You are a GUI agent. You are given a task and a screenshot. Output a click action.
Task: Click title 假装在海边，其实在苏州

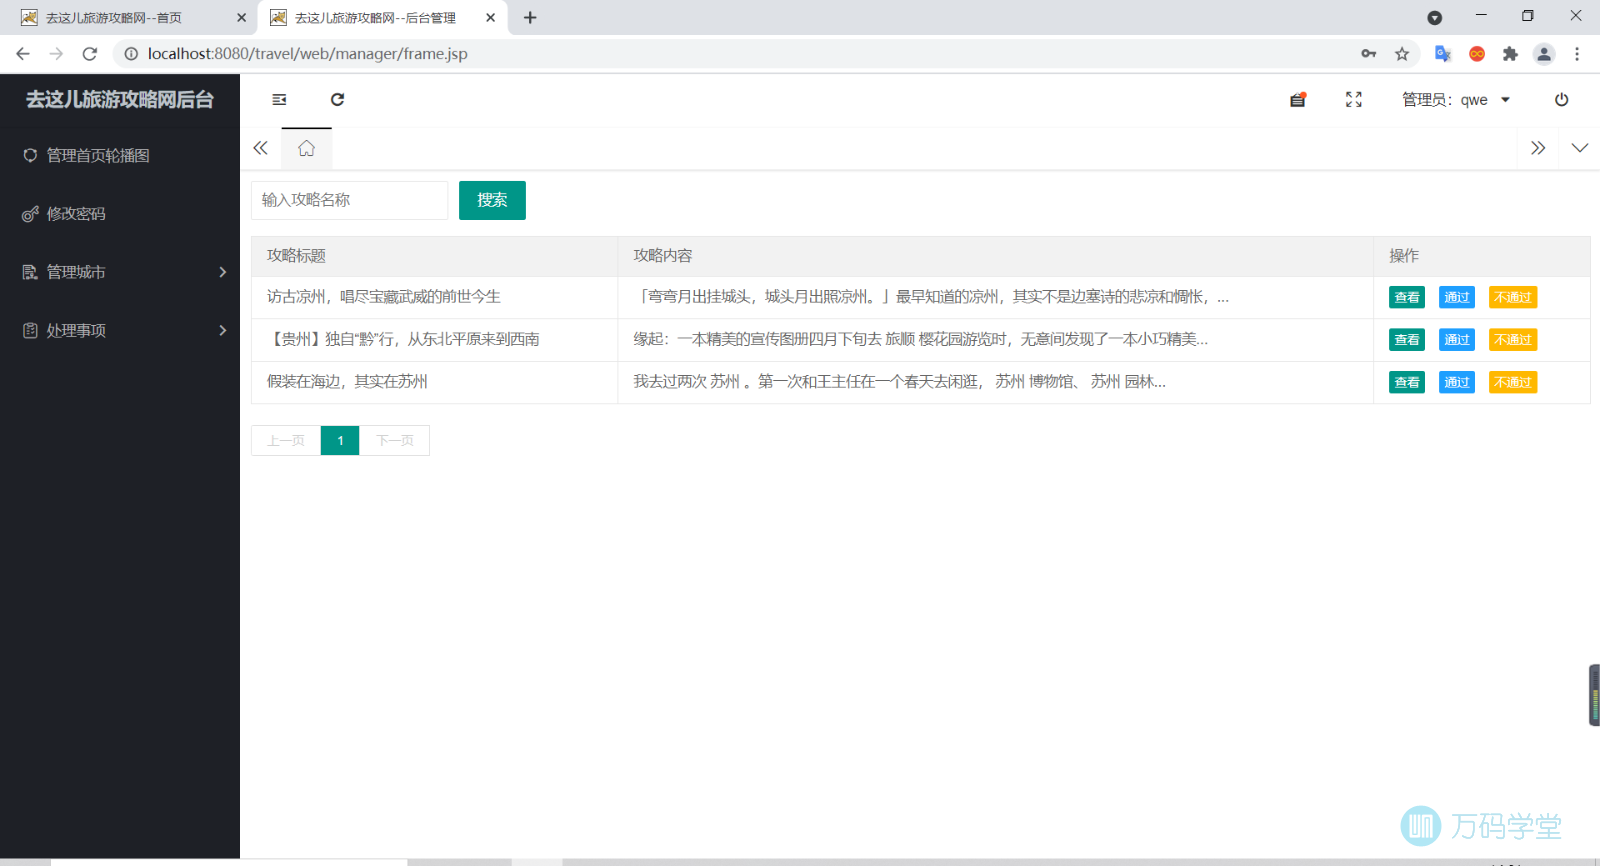pos(347,382)
